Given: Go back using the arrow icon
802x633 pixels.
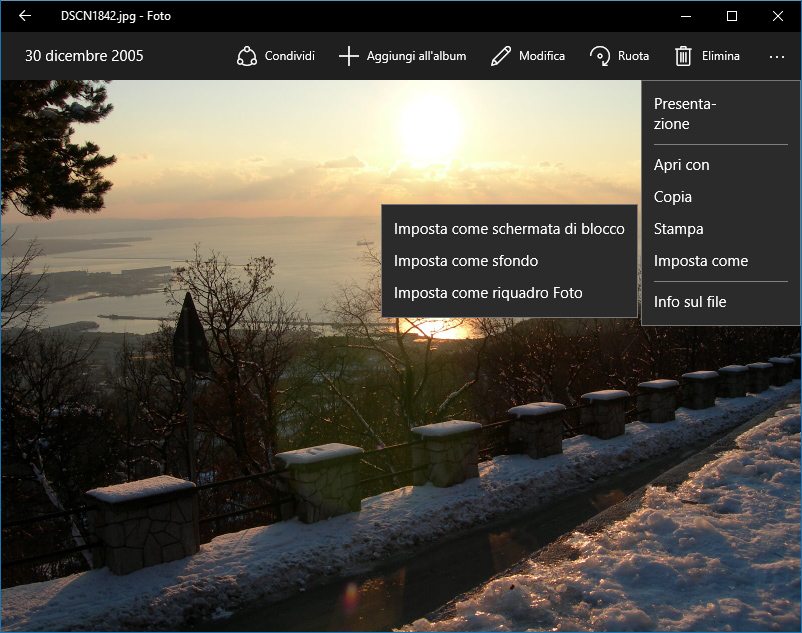Looking at the screenshot, I should tap(25, 16).
